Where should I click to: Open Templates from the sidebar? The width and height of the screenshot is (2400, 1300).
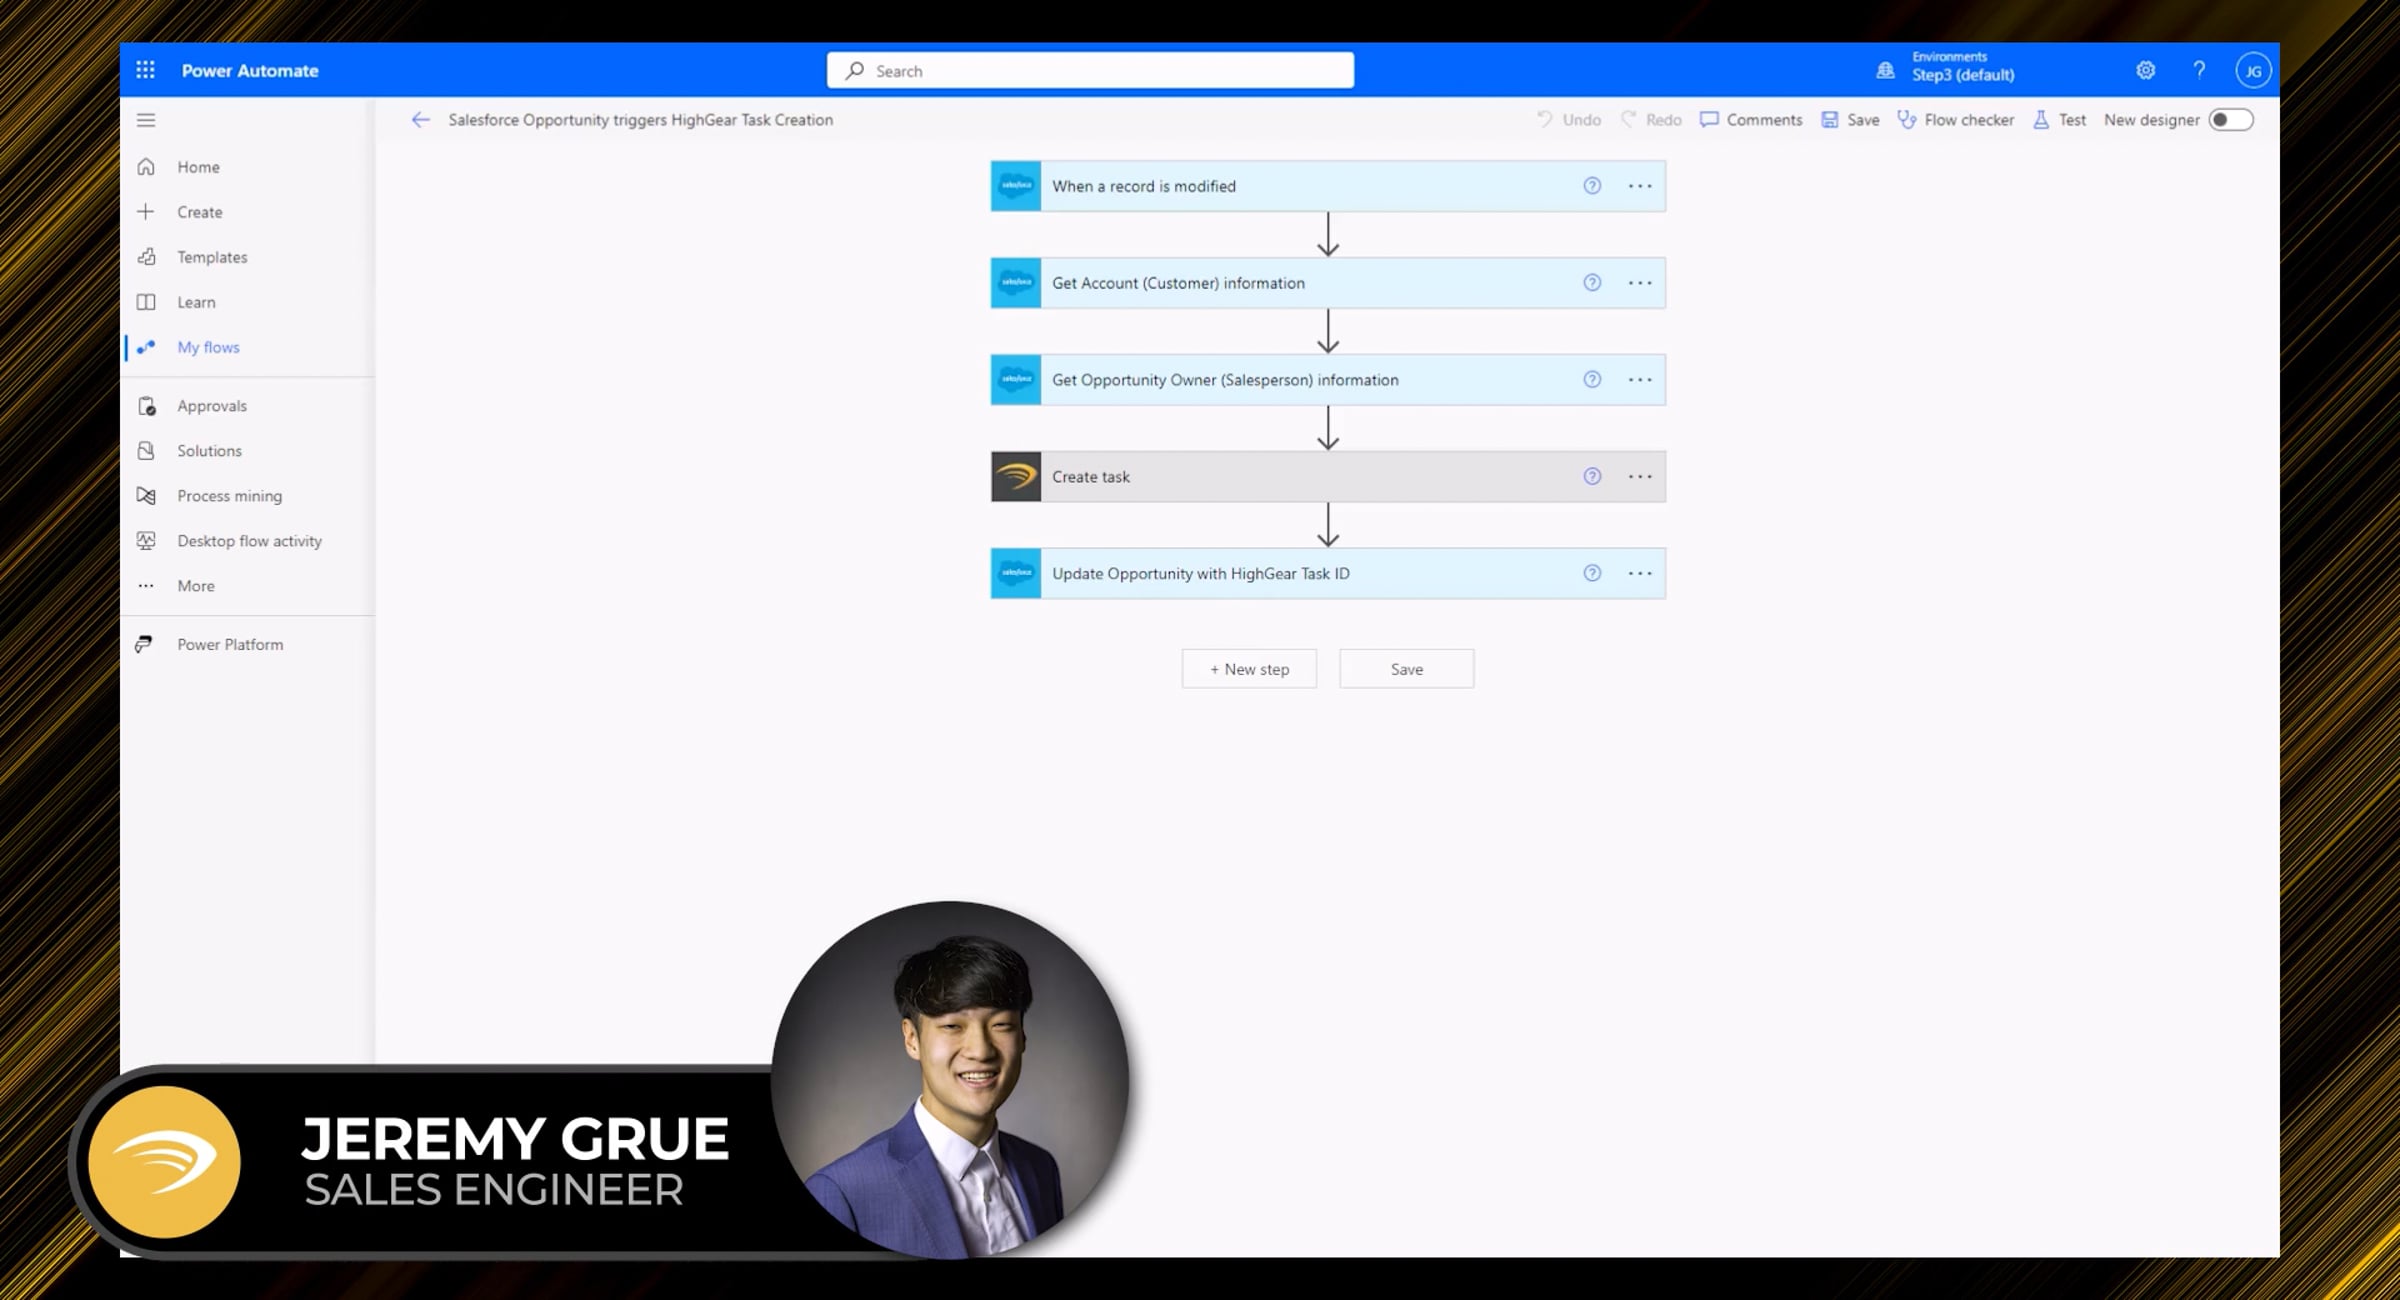[212, 257]
